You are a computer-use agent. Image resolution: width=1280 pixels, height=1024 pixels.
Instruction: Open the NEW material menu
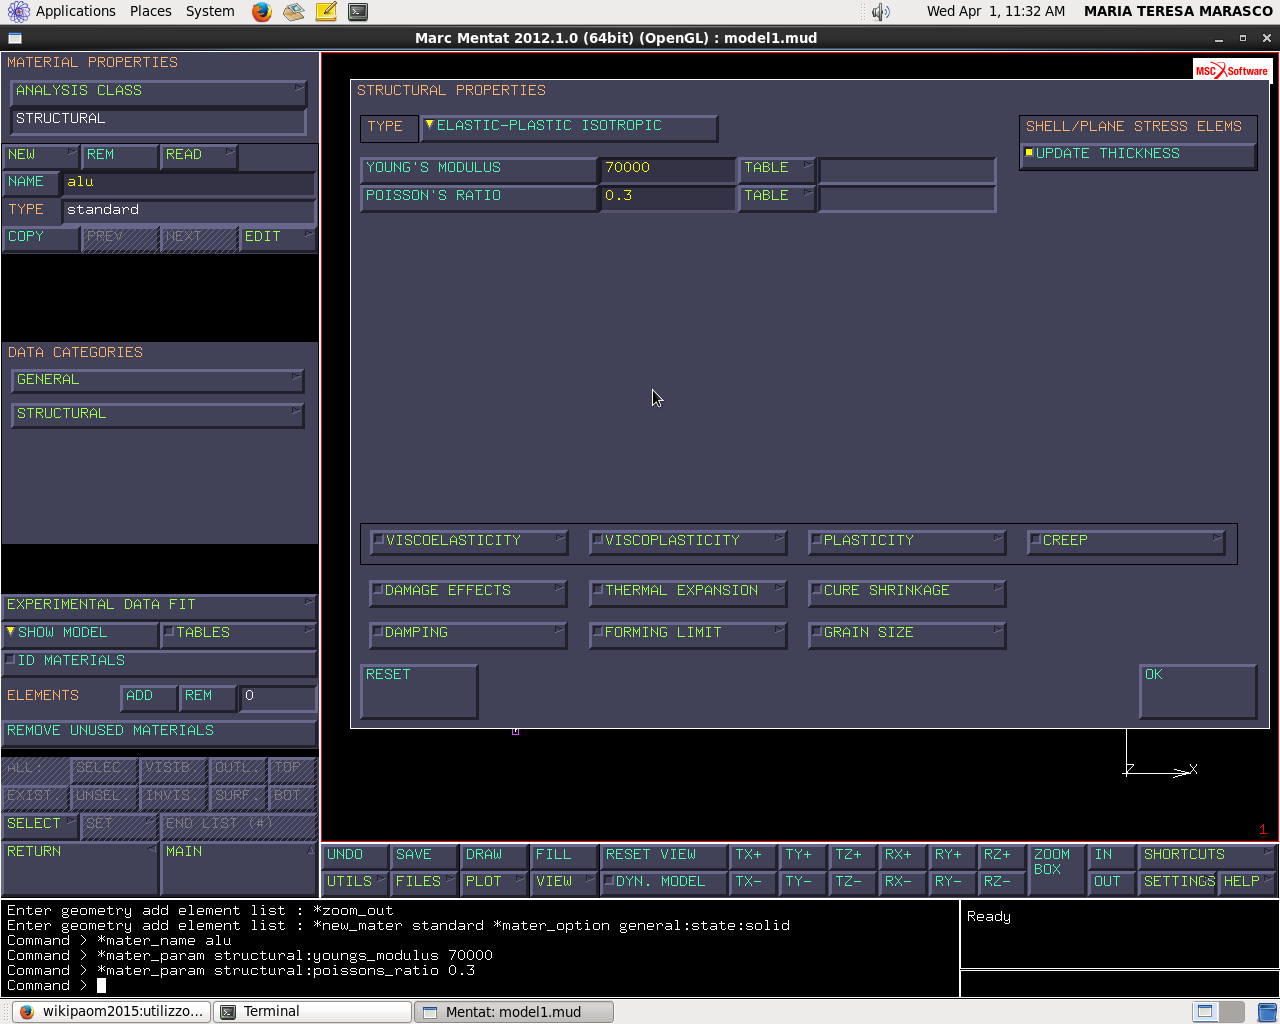point(41,156)
